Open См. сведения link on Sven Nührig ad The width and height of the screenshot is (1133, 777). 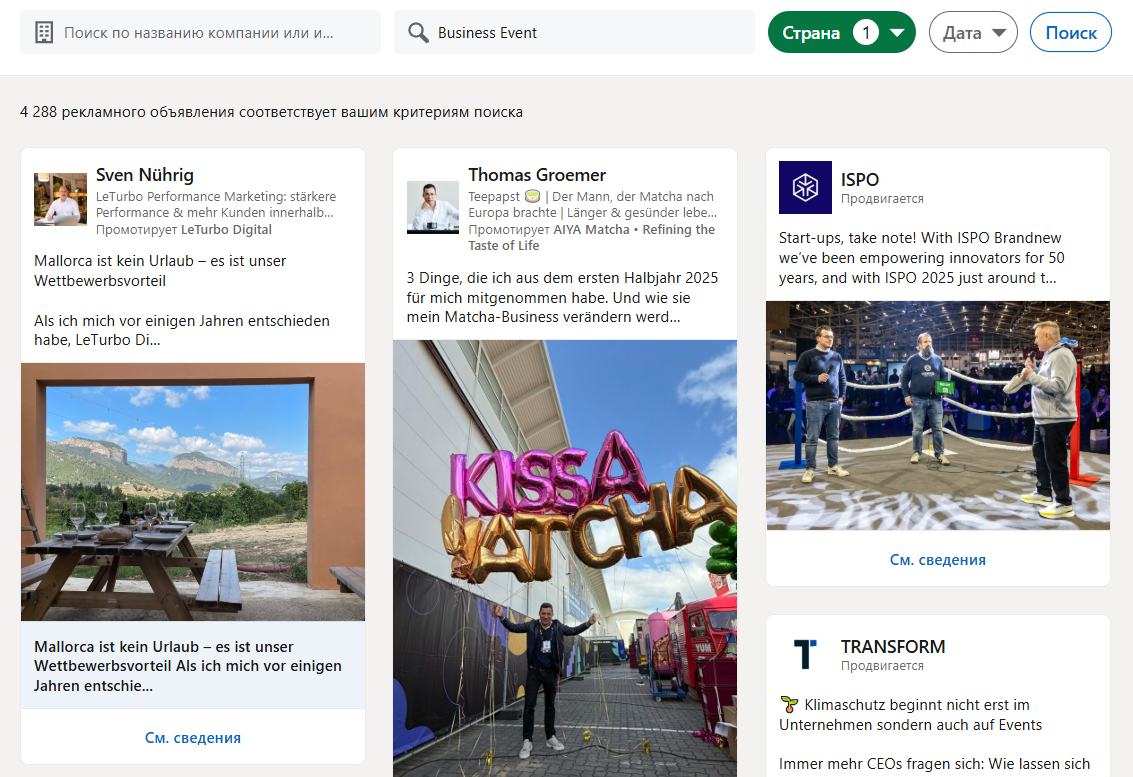tap(193, 738)
